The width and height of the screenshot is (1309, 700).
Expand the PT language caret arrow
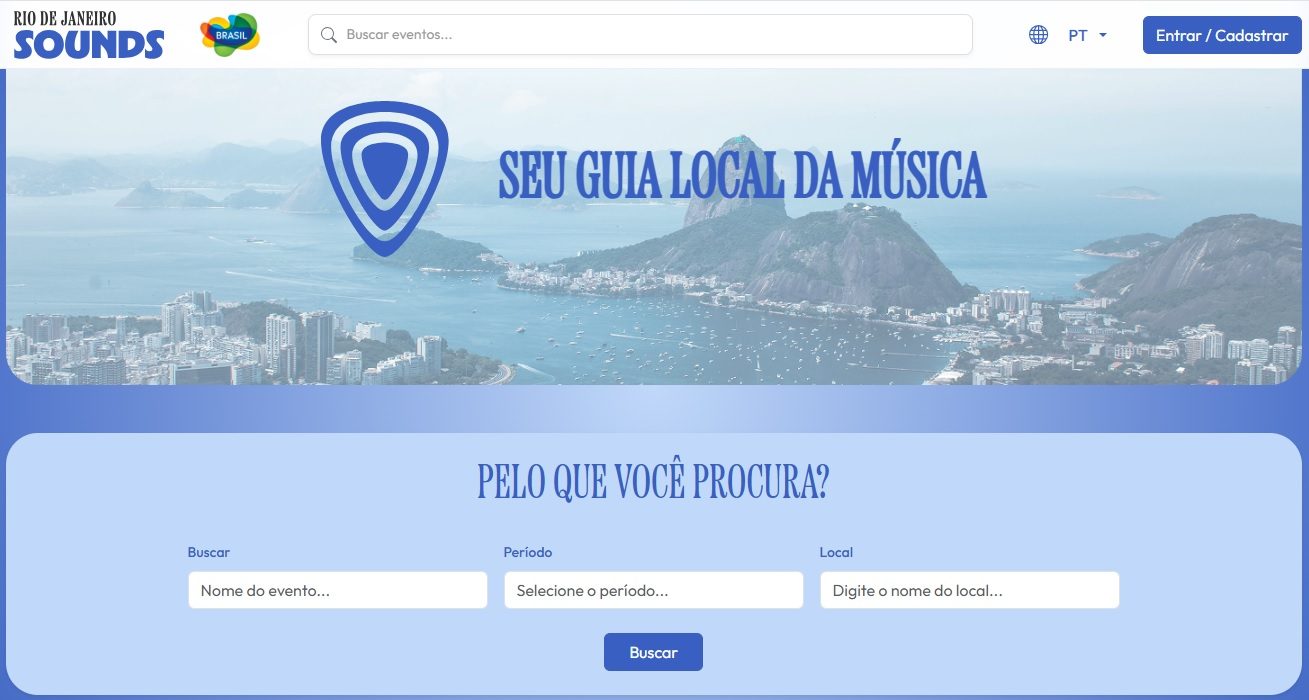point(1103,35)
